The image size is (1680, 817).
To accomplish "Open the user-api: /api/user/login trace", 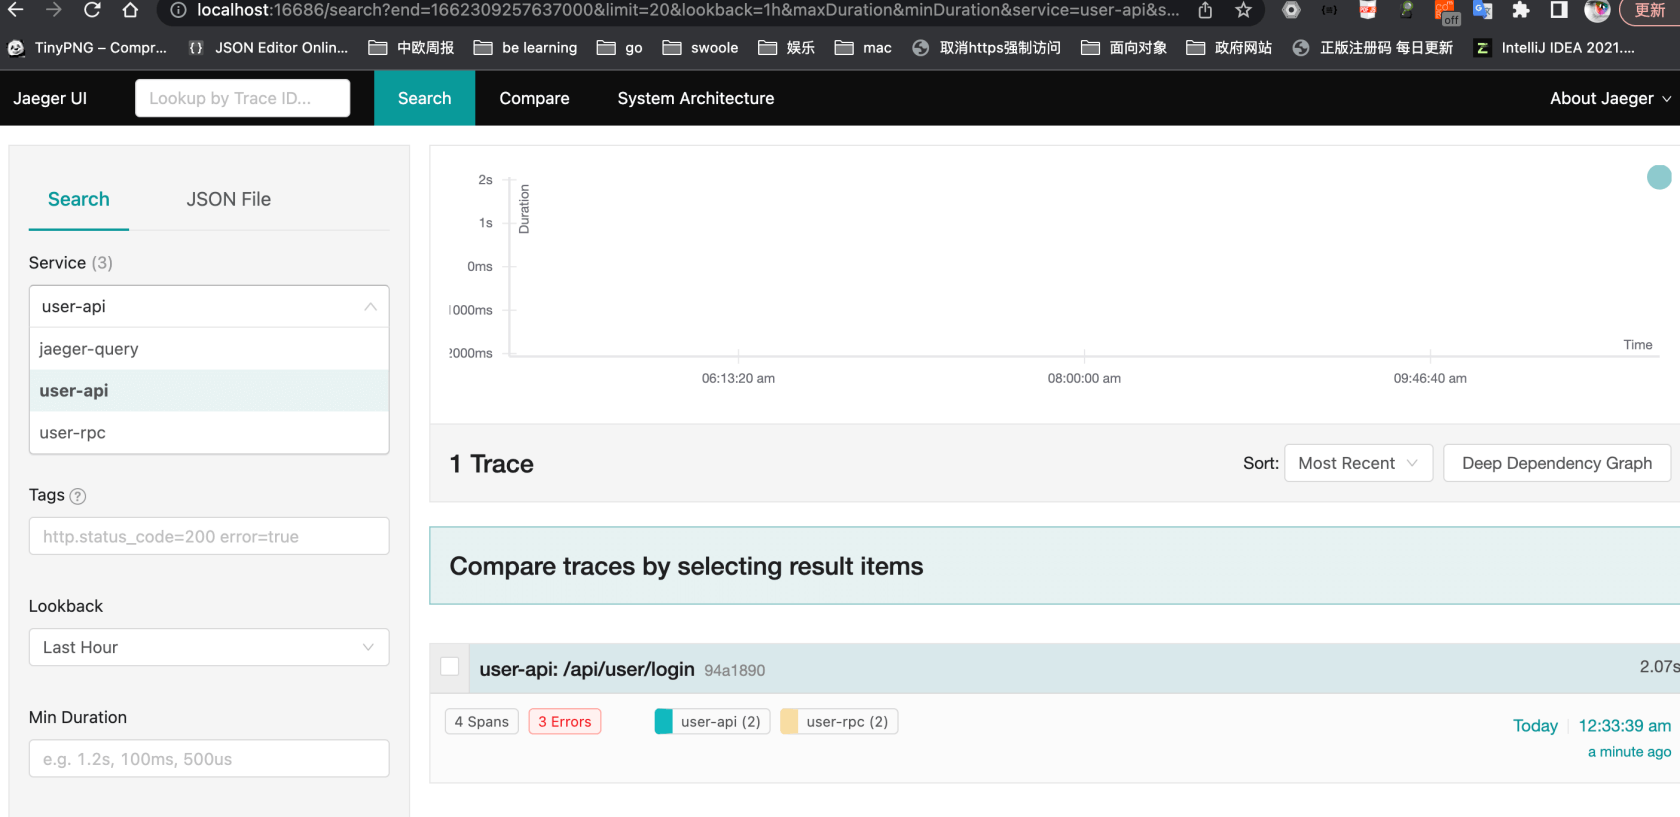I will click(587, 669).
